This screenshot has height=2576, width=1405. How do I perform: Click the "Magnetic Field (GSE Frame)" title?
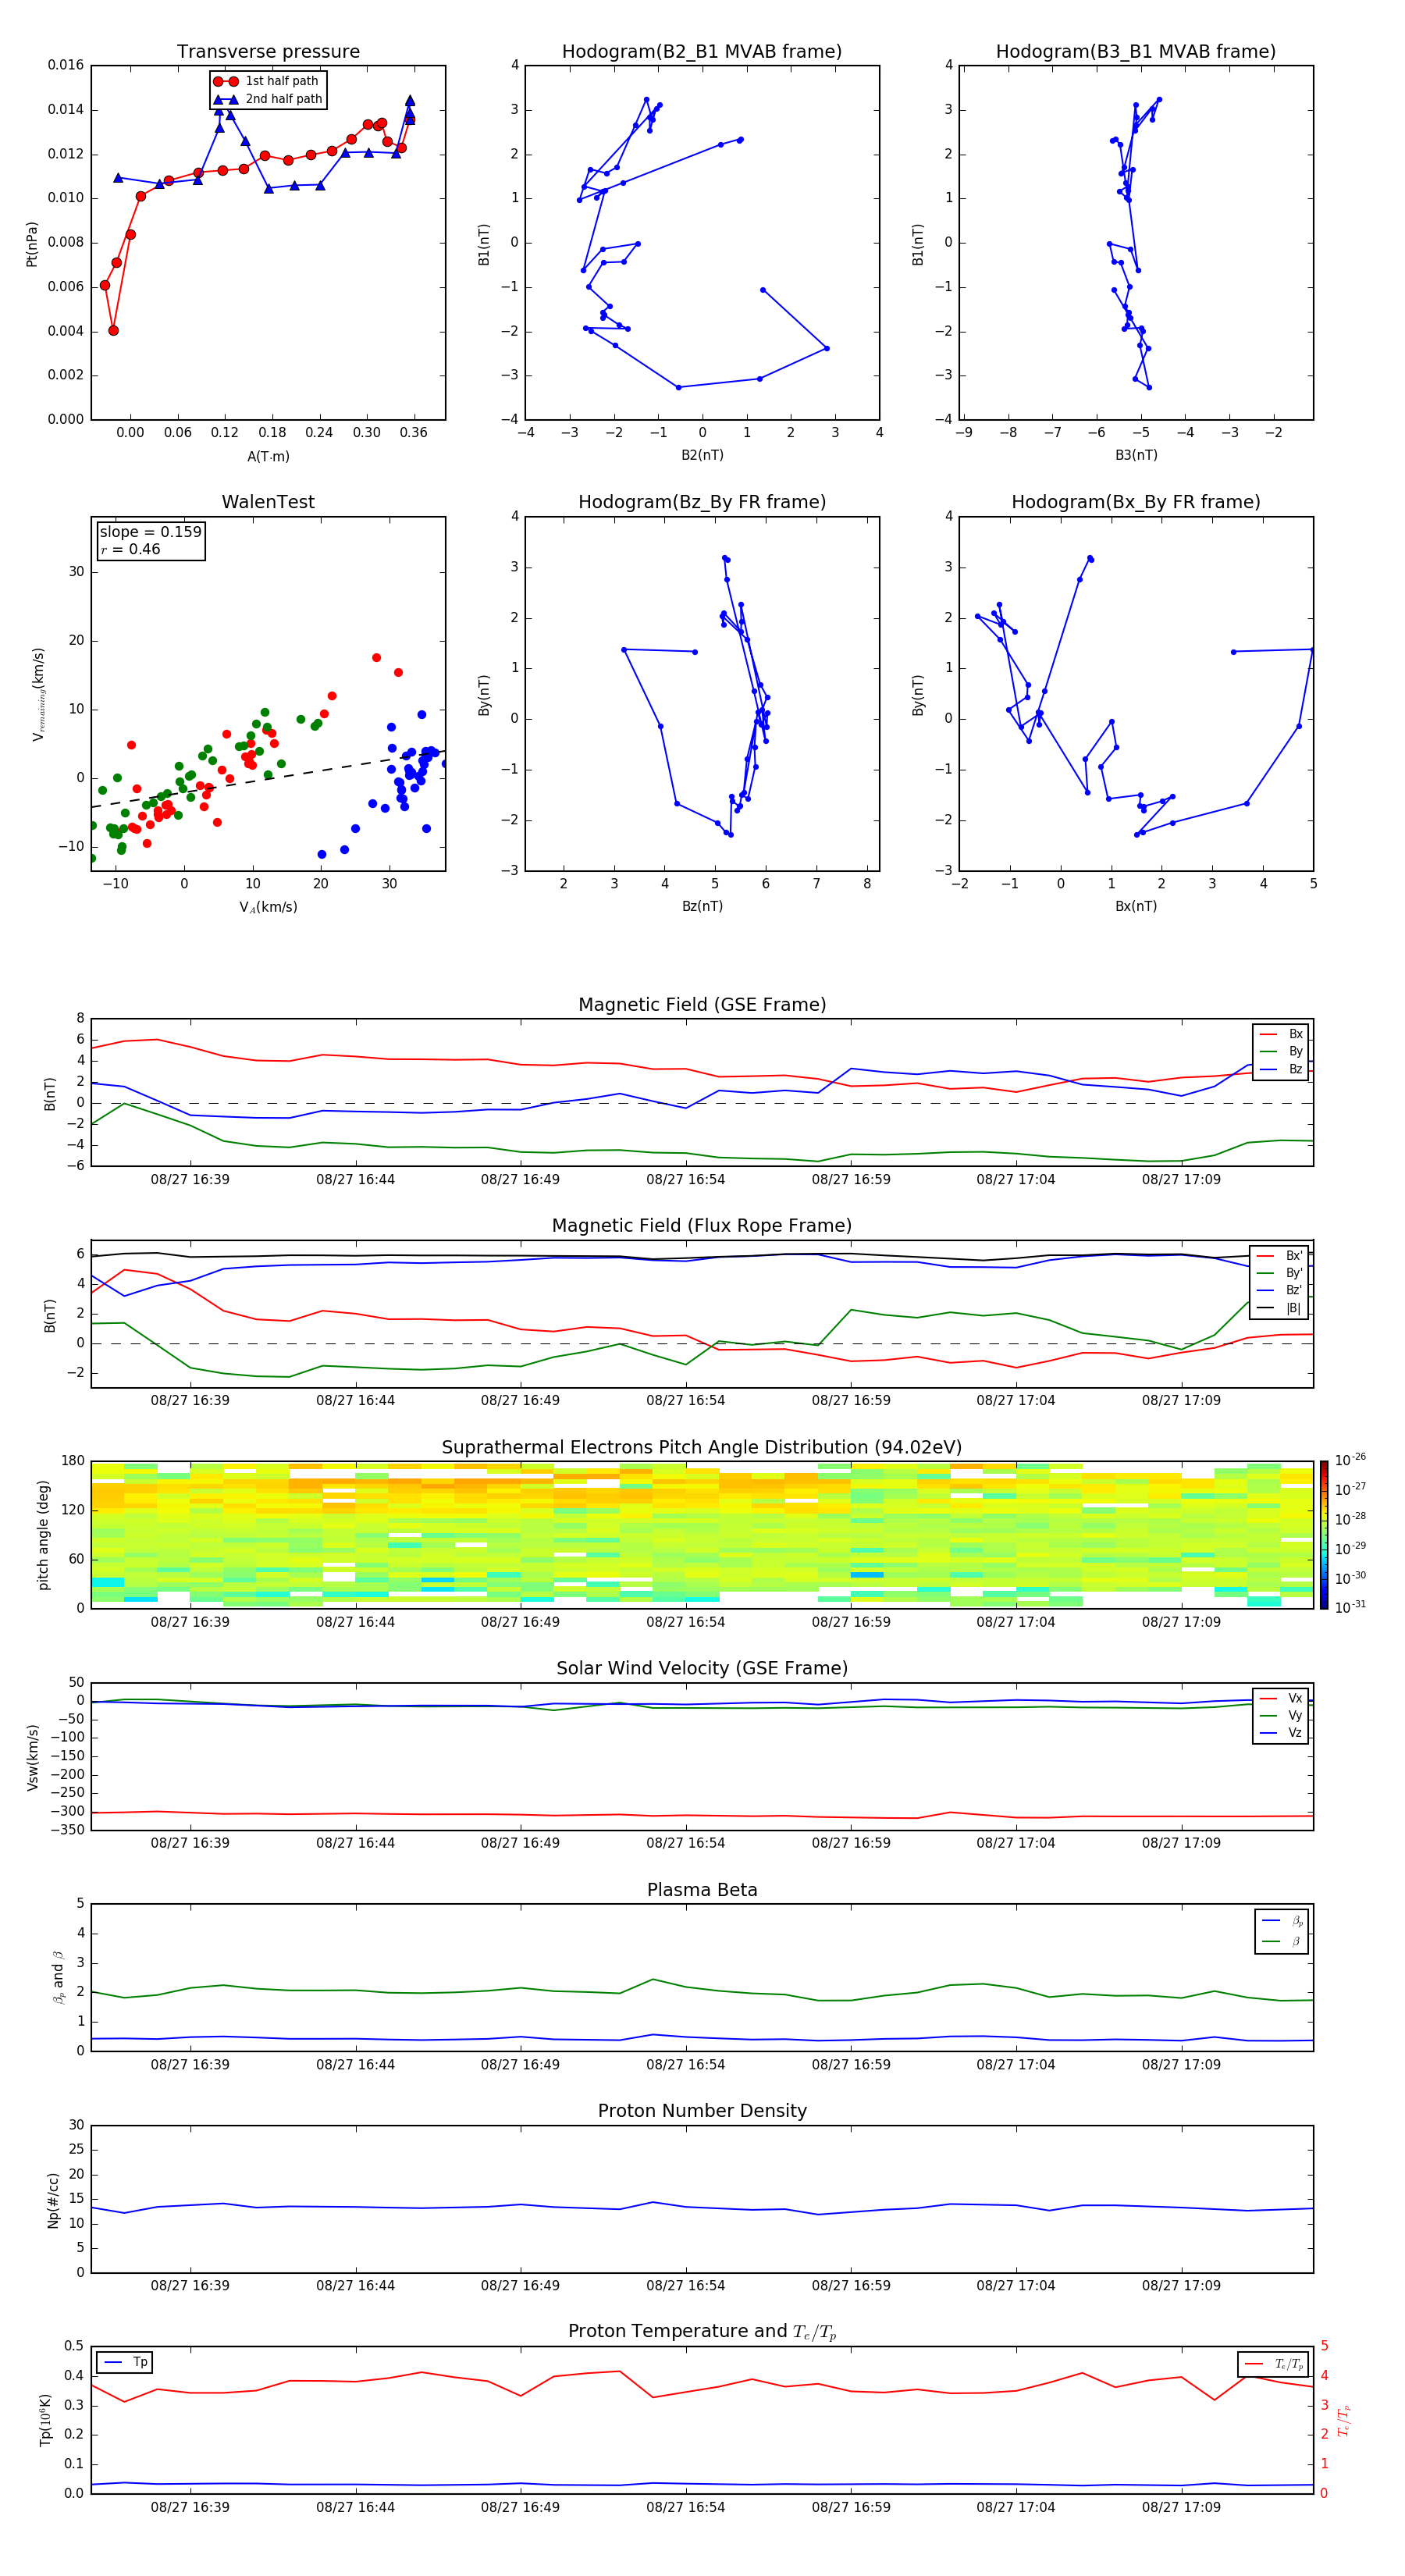[702, 1005]
